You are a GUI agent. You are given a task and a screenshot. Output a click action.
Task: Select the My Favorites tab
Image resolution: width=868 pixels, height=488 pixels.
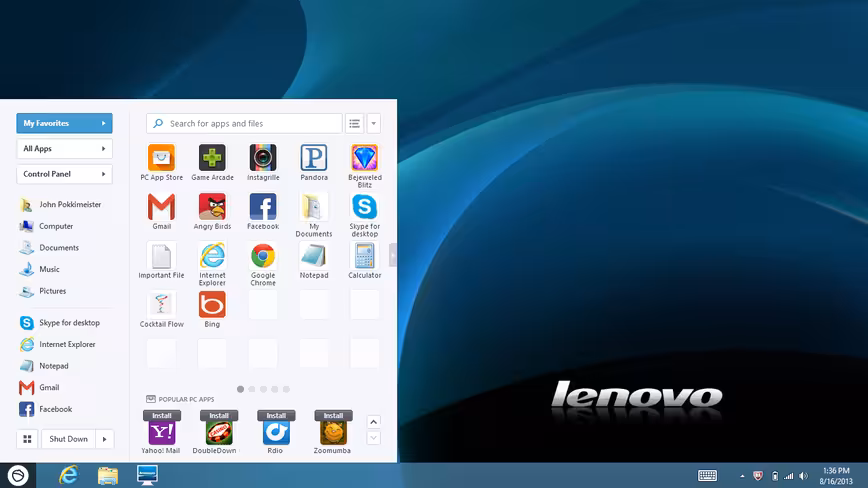pos(64,123)
